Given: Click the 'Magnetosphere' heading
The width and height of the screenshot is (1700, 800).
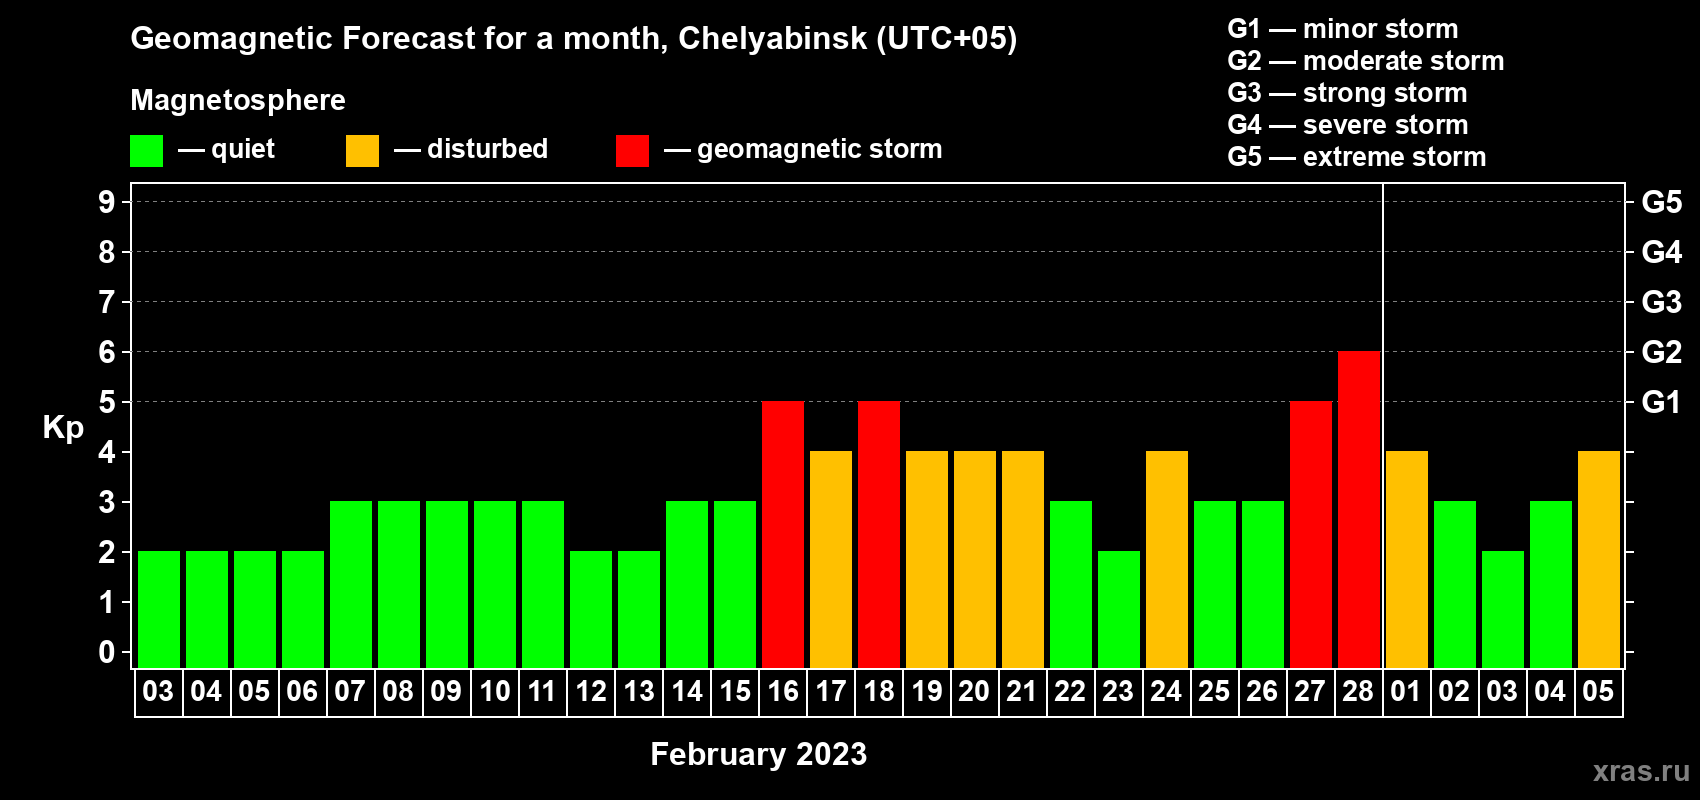Looking at the screenshot, I should point(238,100).
